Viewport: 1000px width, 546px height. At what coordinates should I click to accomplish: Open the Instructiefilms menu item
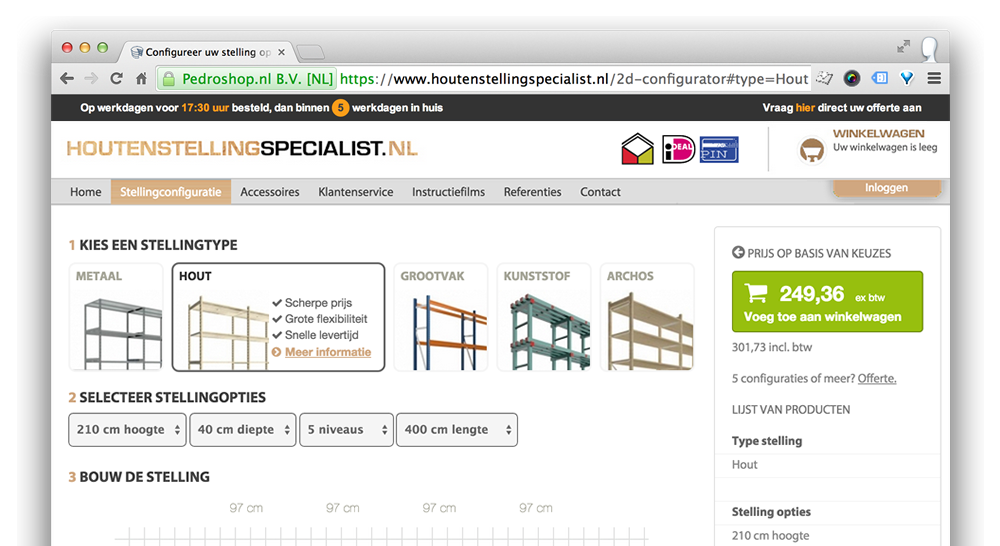[x=448, y=192]
